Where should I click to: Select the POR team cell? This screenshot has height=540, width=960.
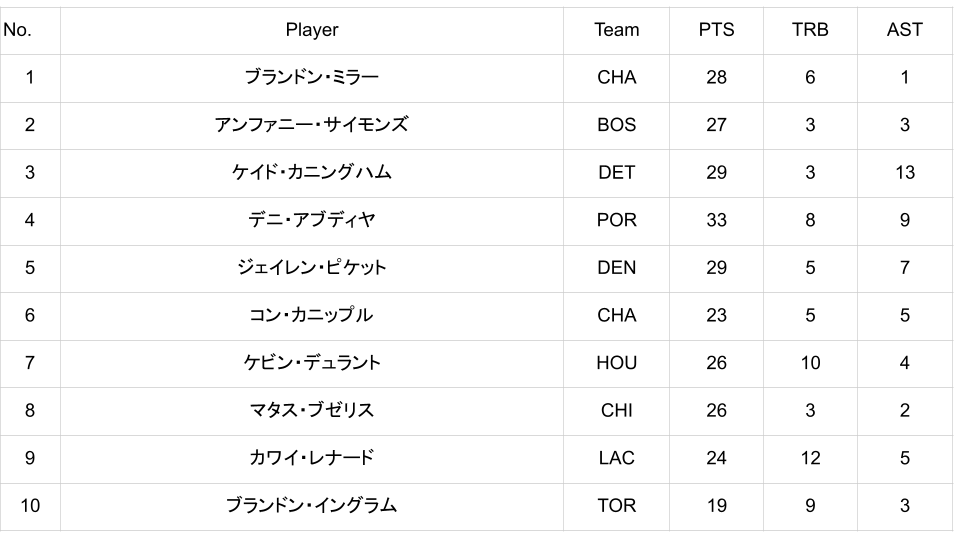coord(616,220)
